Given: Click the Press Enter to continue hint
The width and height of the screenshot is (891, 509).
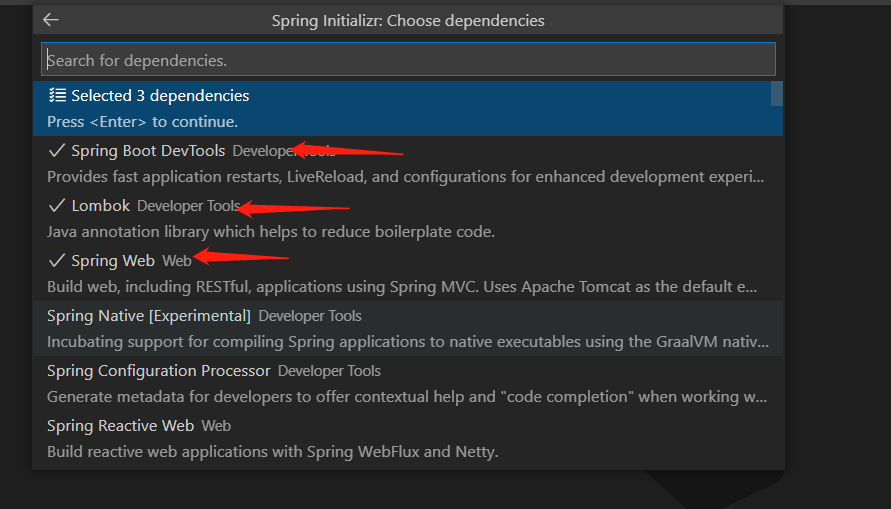Looking at the screenshot, I should [x=142, y=122].
